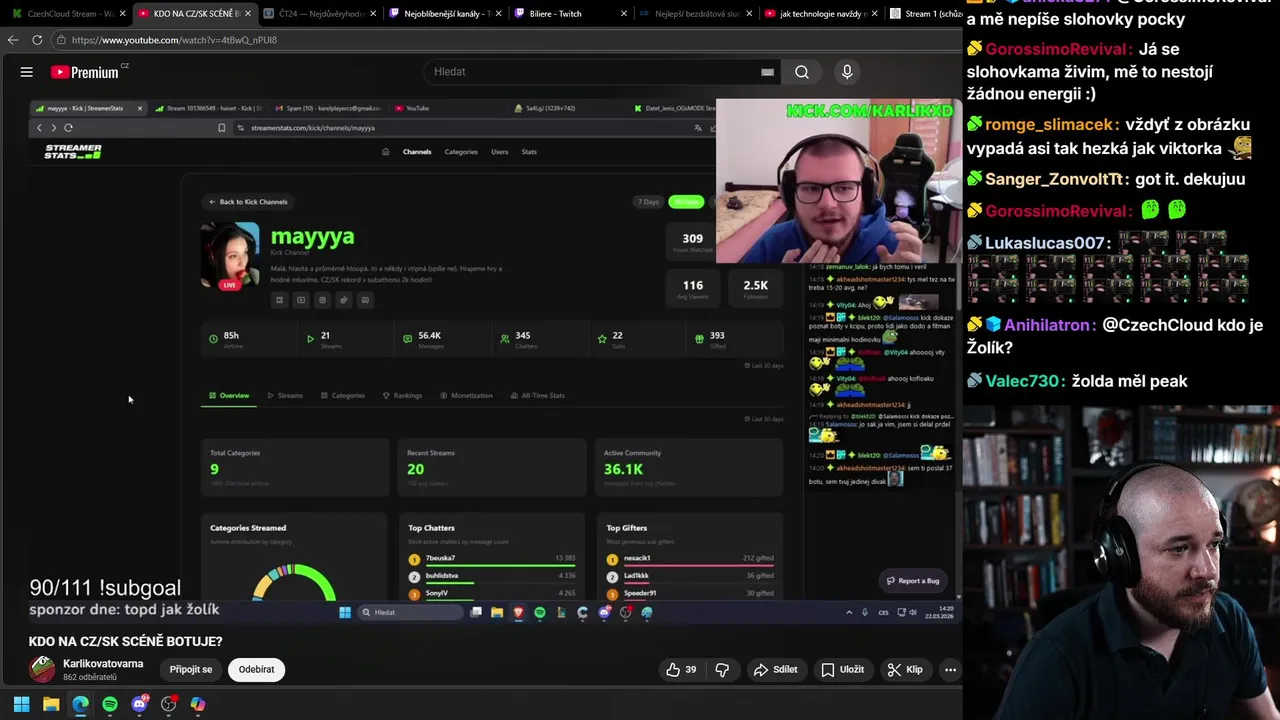Start voice search with the microphone icon

847,72
